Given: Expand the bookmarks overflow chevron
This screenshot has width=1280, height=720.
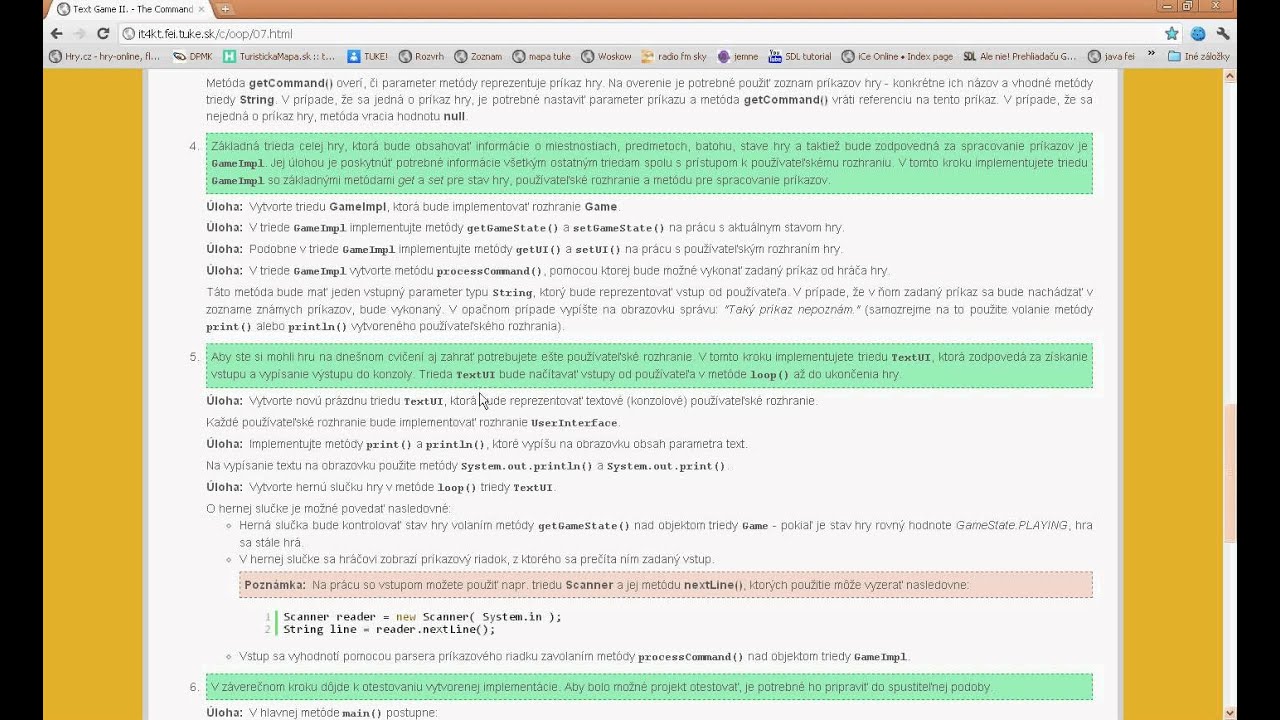Looking at the screenshot, I should click(1151, 56).
